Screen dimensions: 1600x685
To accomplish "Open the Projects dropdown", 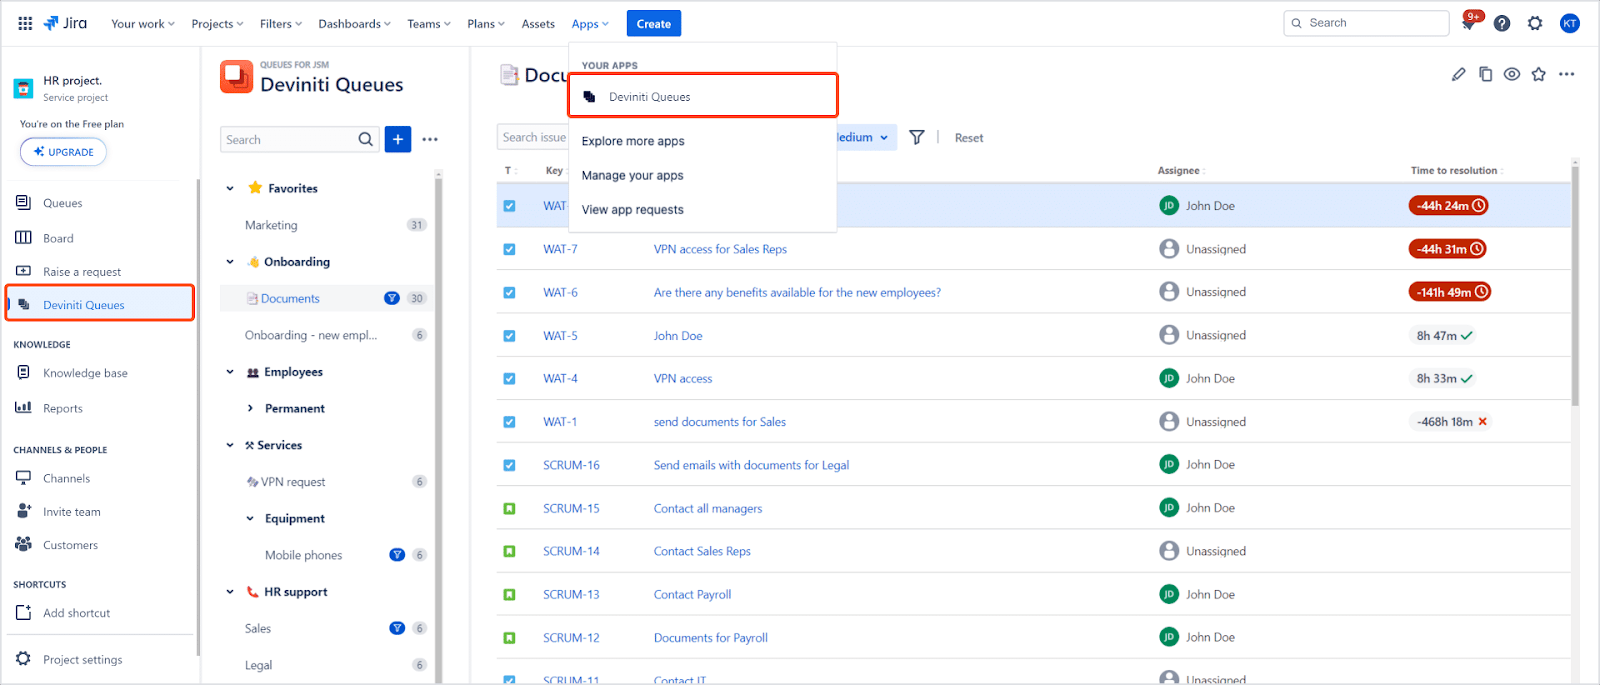I will [x=217, y=24].
